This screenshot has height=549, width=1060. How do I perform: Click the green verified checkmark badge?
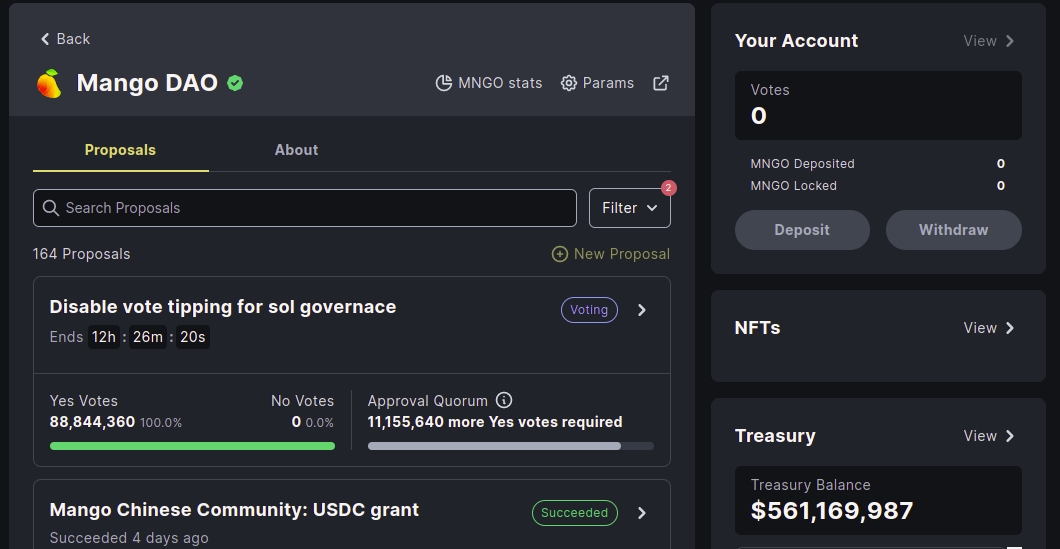235,83
